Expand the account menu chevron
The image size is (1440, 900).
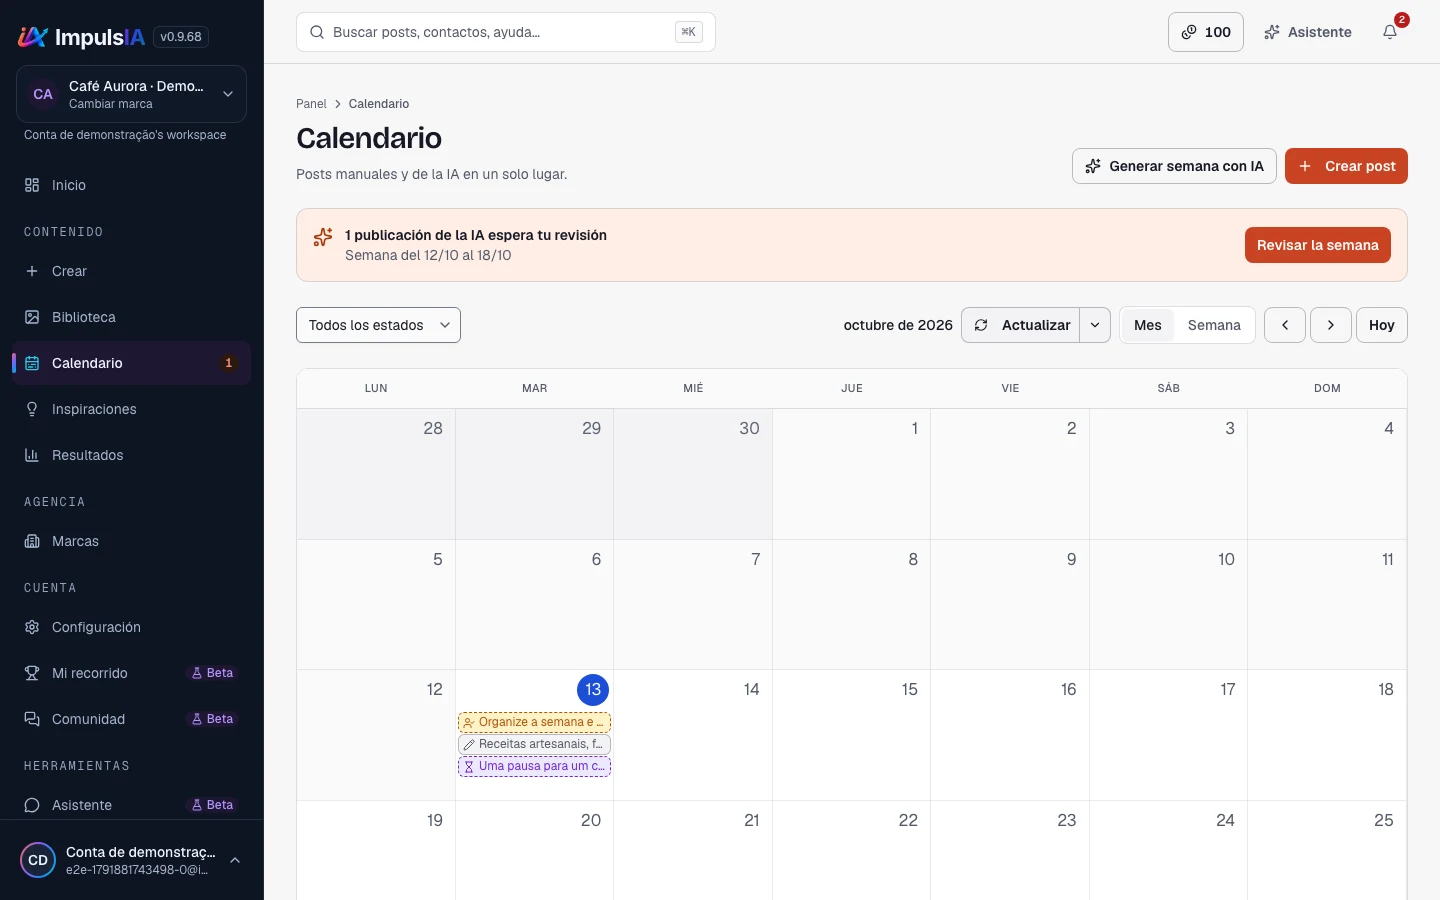click(x=235, y=860)
